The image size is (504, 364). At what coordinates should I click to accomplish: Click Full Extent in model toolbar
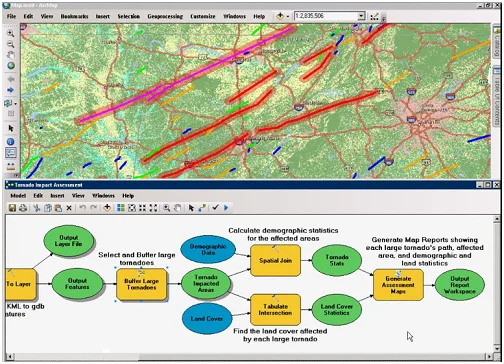coord(132,208)
